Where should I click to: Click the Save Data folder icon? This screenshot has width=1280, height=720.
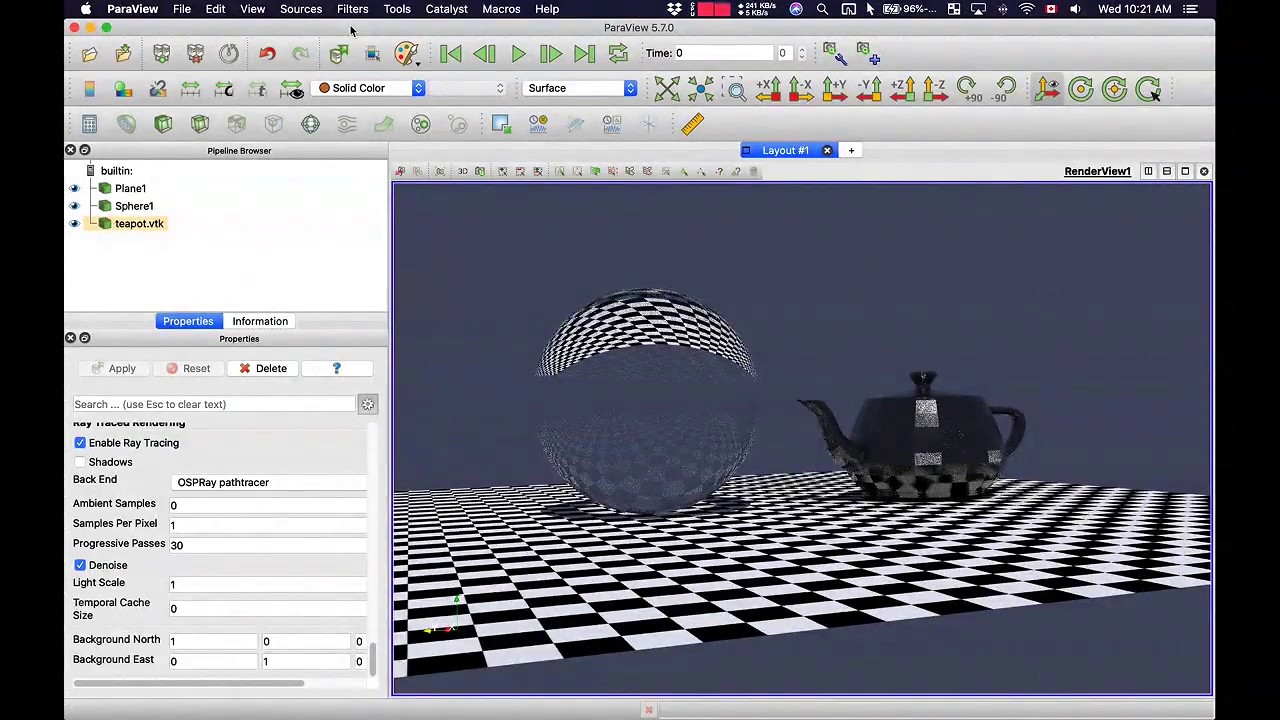[124, 54]
